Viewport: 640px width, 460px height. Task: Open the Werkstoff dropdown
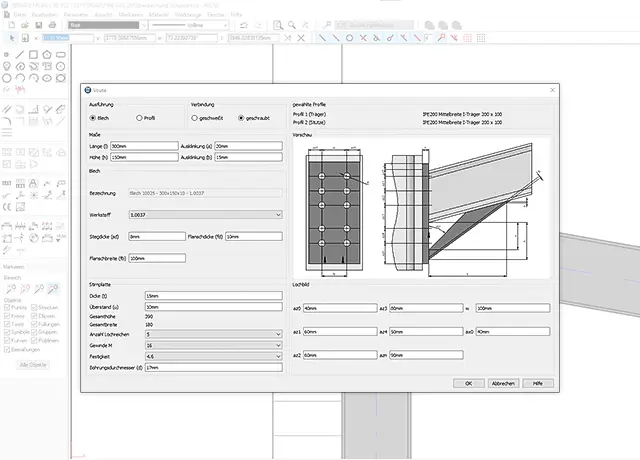[x=205, y=214]
